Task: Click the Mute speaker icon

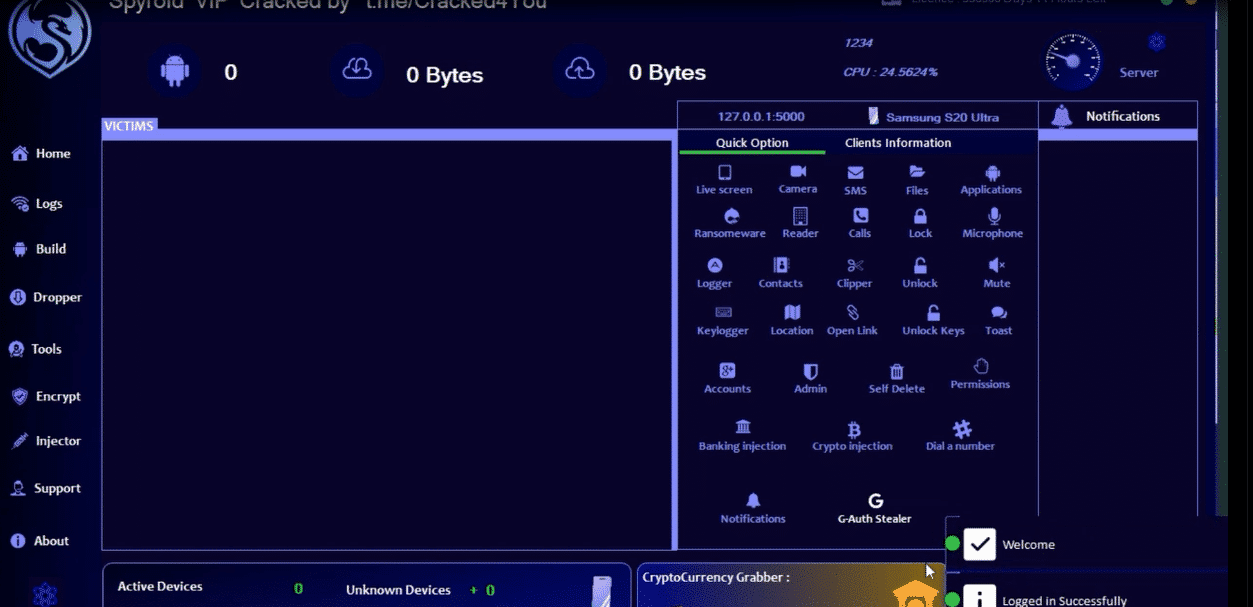Action: 996,265
